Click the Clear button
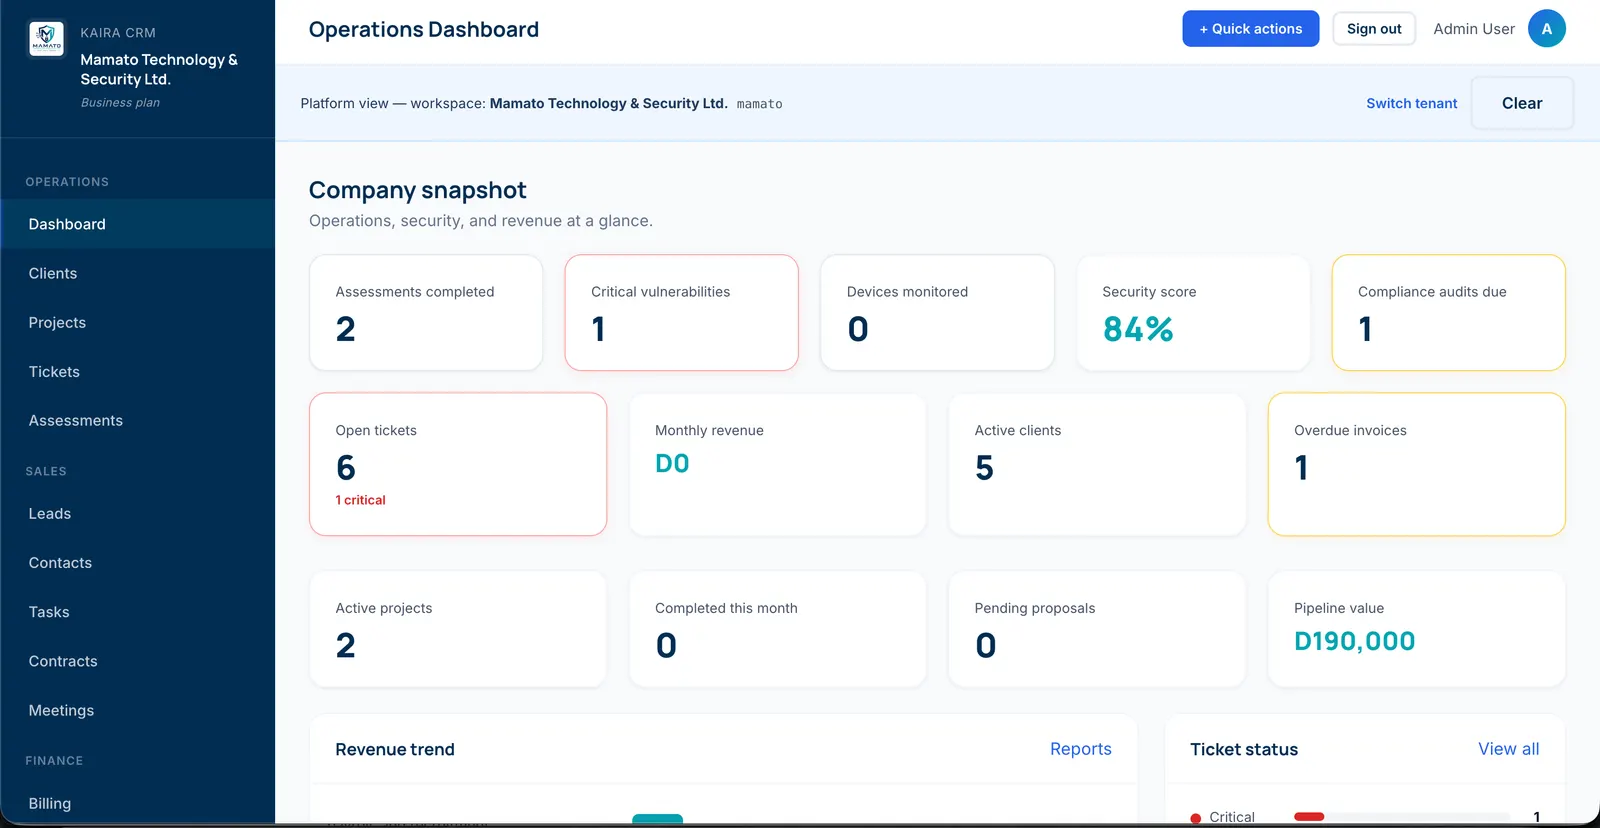The image size is (1600, 828). tap(1522, 103)
